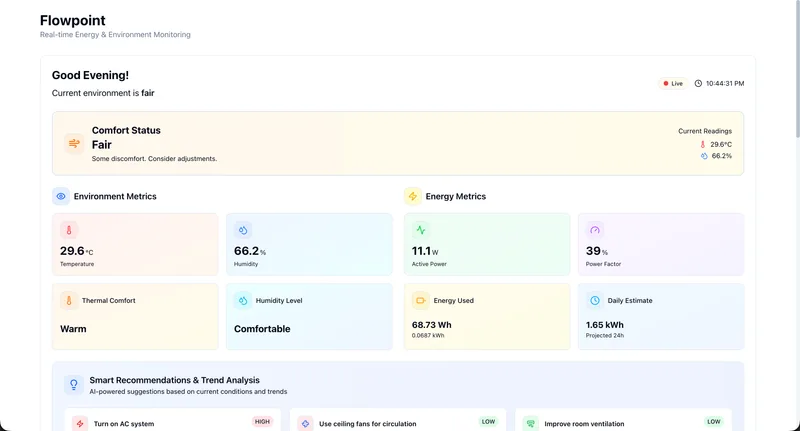The image size is (800, 431).
Task: Click the 68.73 Wh energy used value
Action: 432,325
